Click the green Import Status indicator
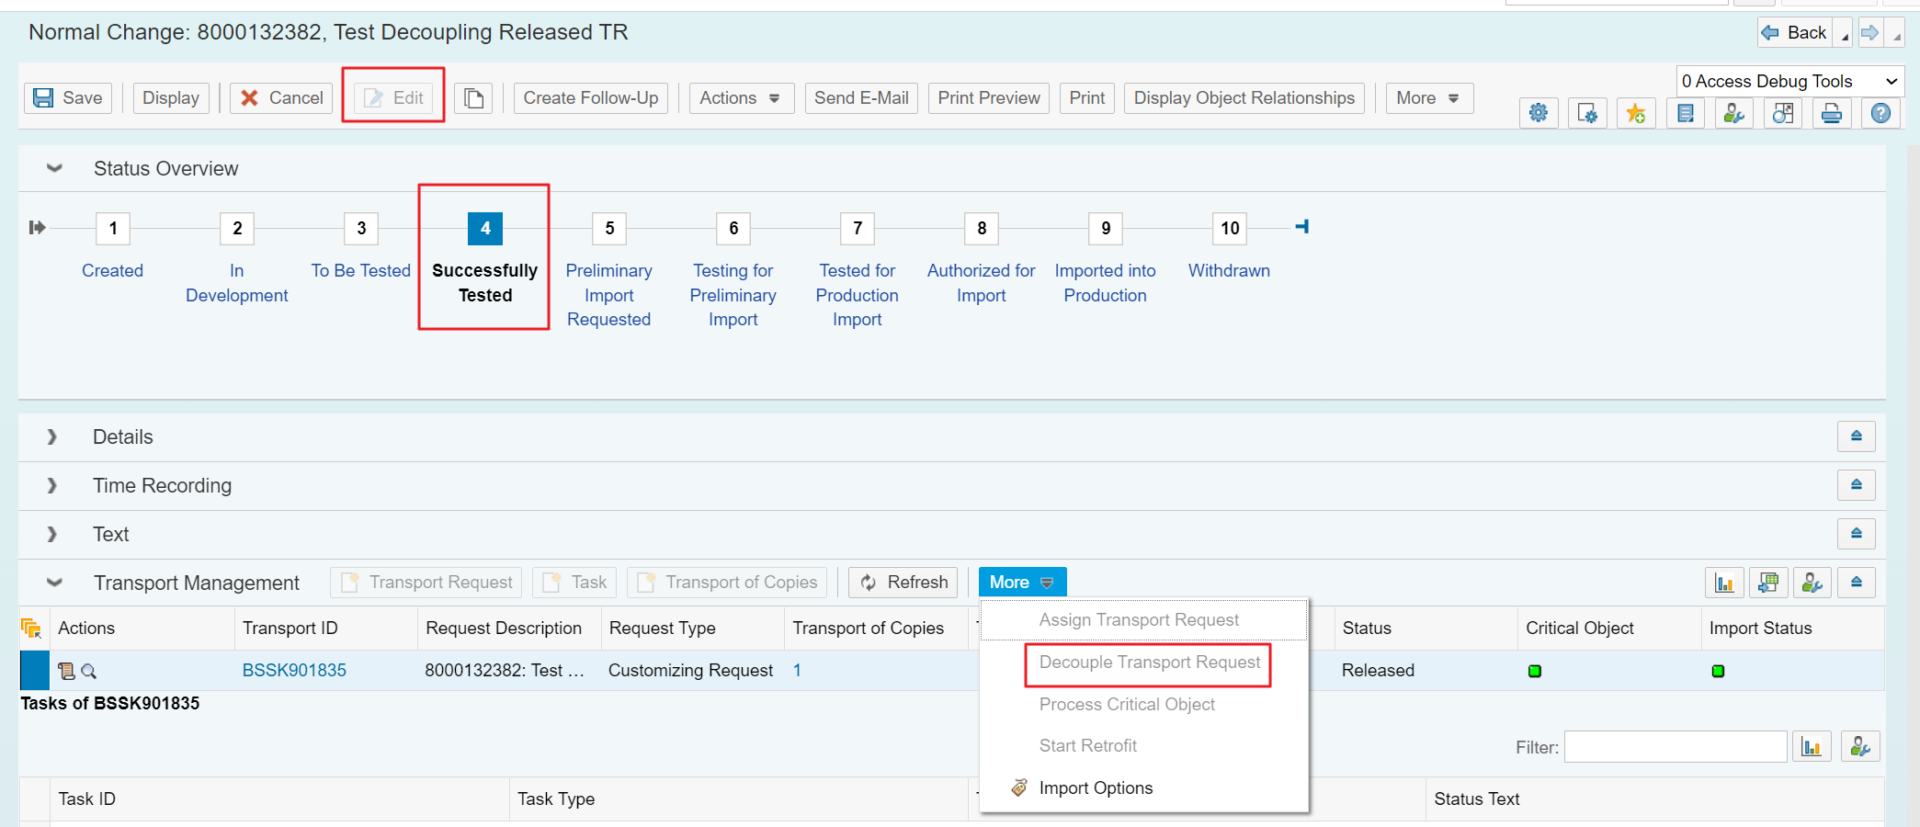 (x=1718, y=671)
